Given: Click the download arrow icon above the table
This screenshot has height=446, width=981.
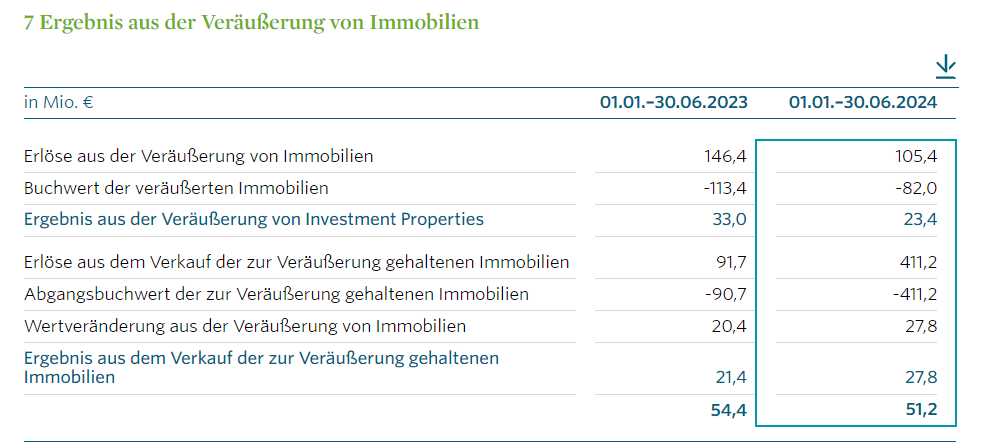Looking at the screenshot, I should pyautogui.click(x=945, y=66).
